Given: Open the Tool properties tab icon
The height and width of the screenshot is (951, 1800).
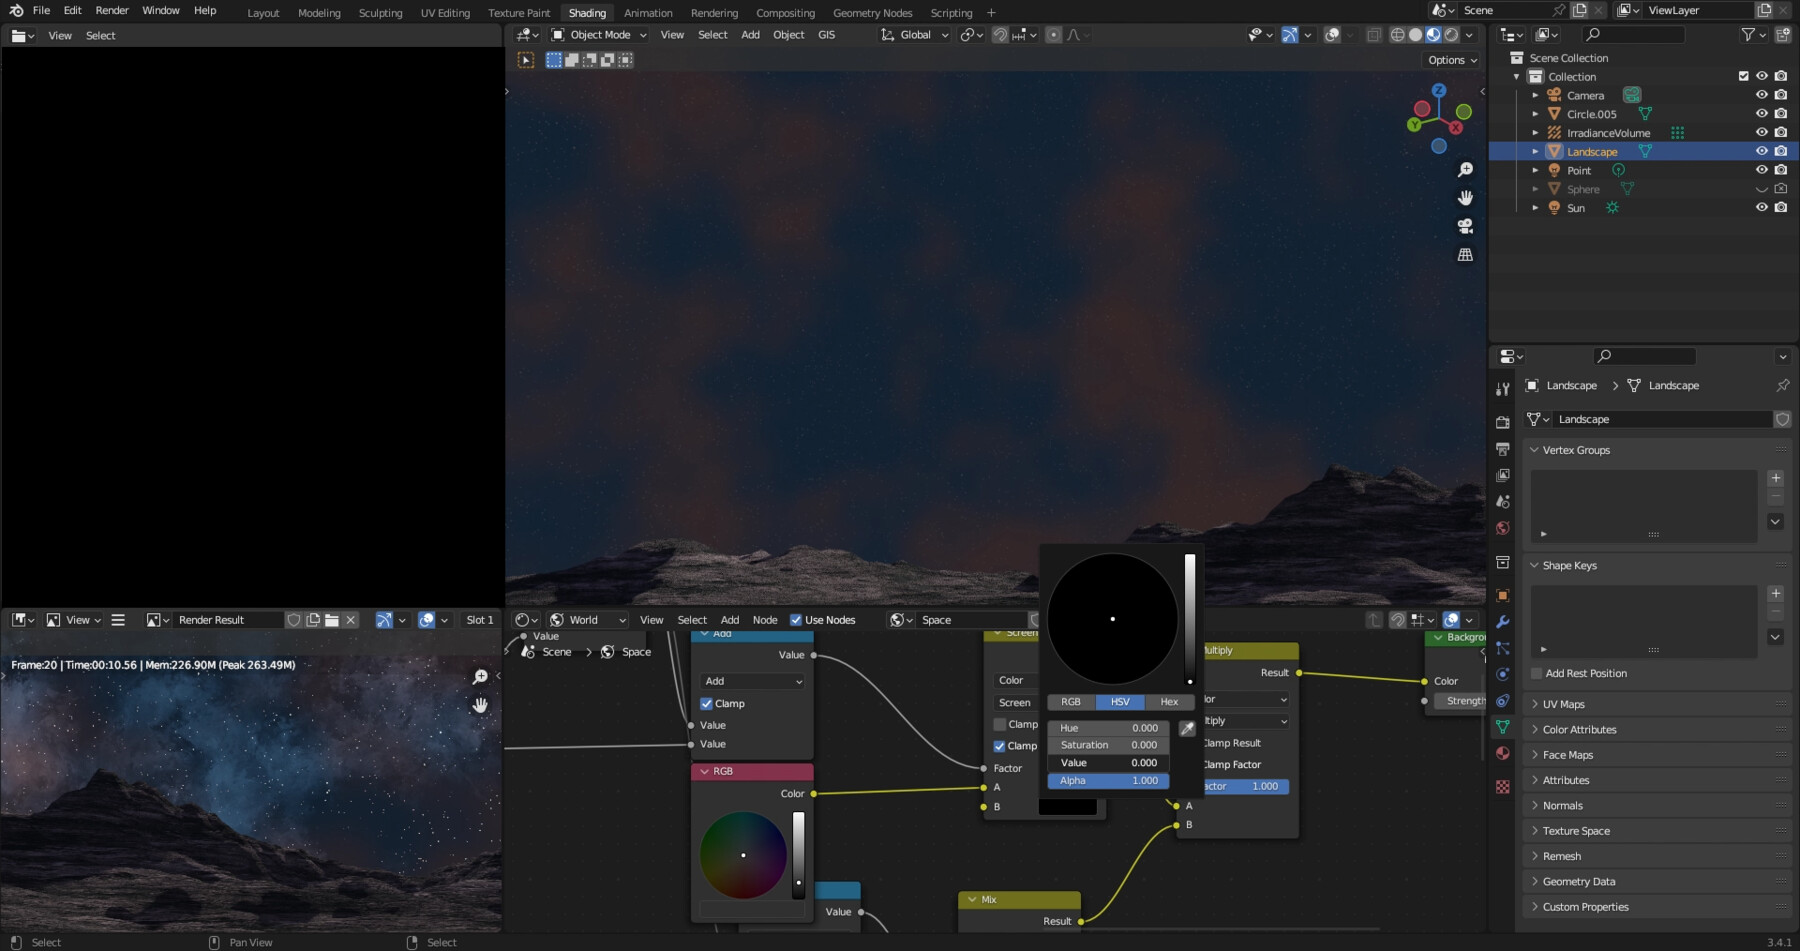Looking at the screenshot, I should [1502, 389].
